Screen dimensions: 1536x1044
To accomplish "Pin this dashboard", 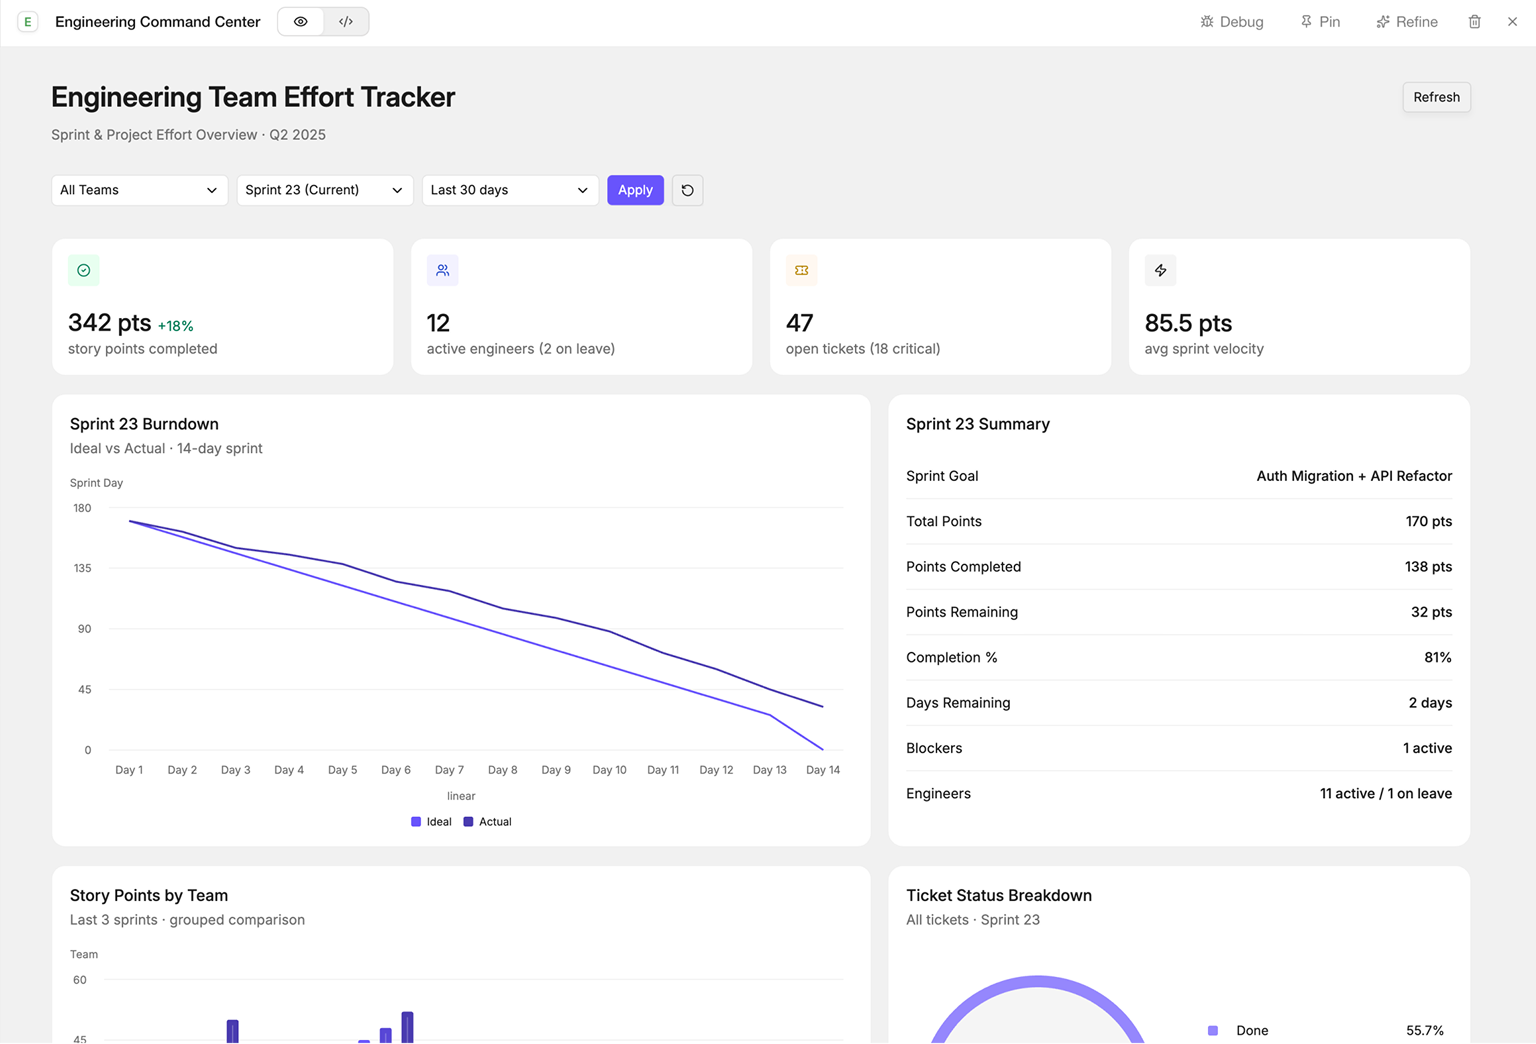I will (x=1320, y=21).
